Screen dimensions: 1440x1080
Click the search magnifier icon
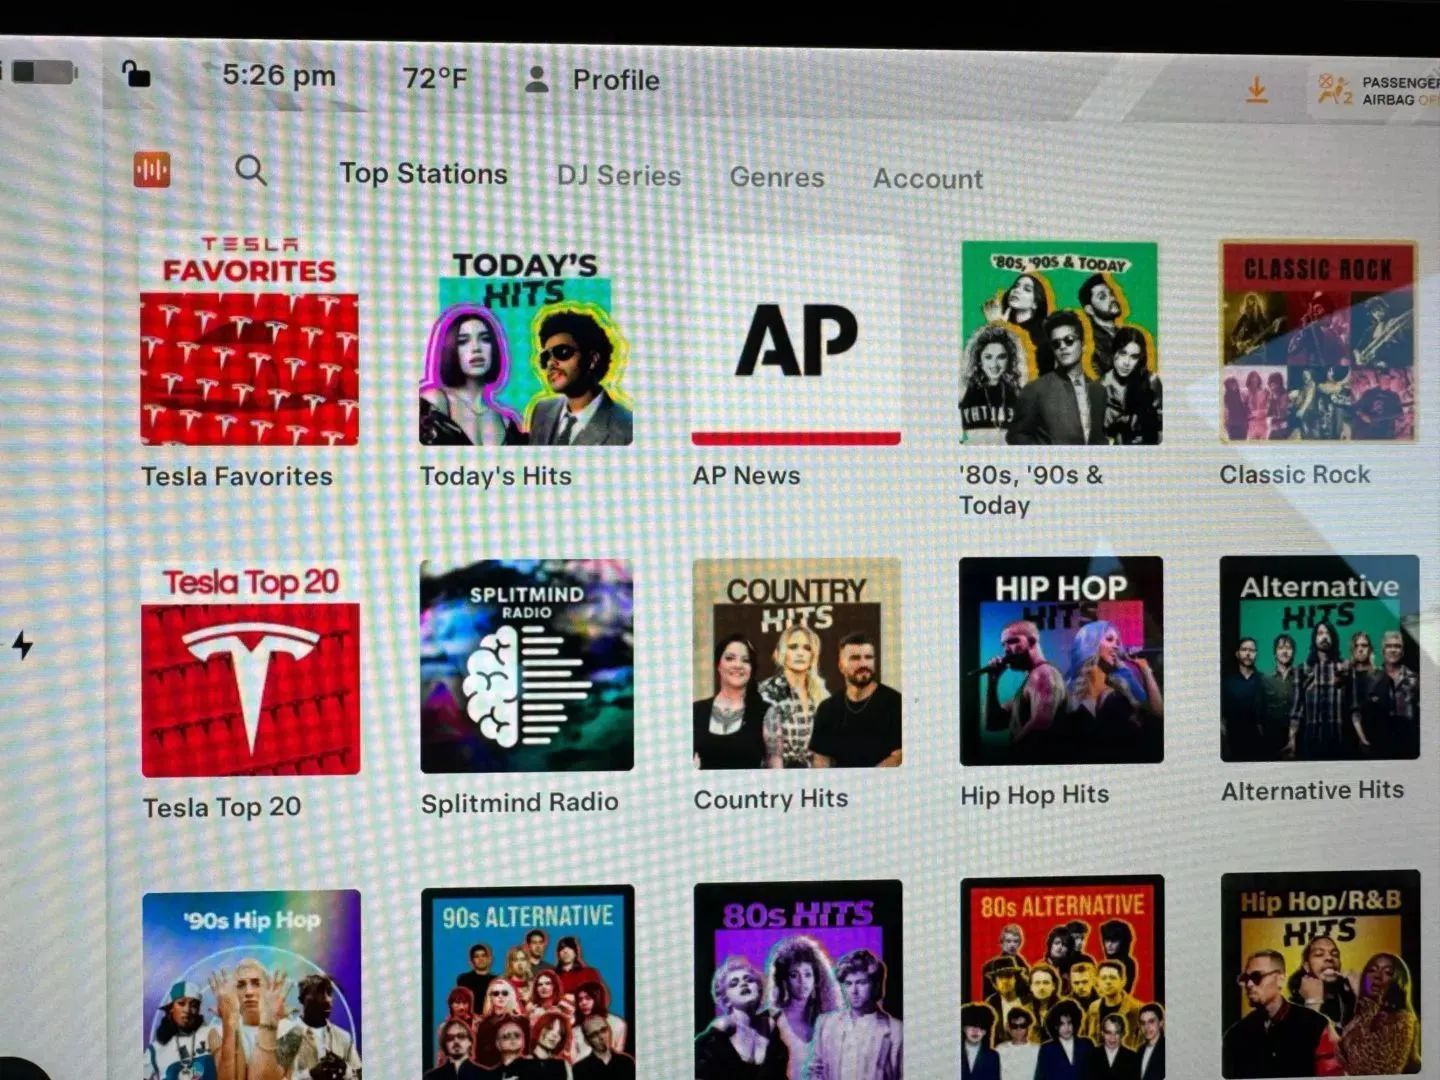(251, 171)
